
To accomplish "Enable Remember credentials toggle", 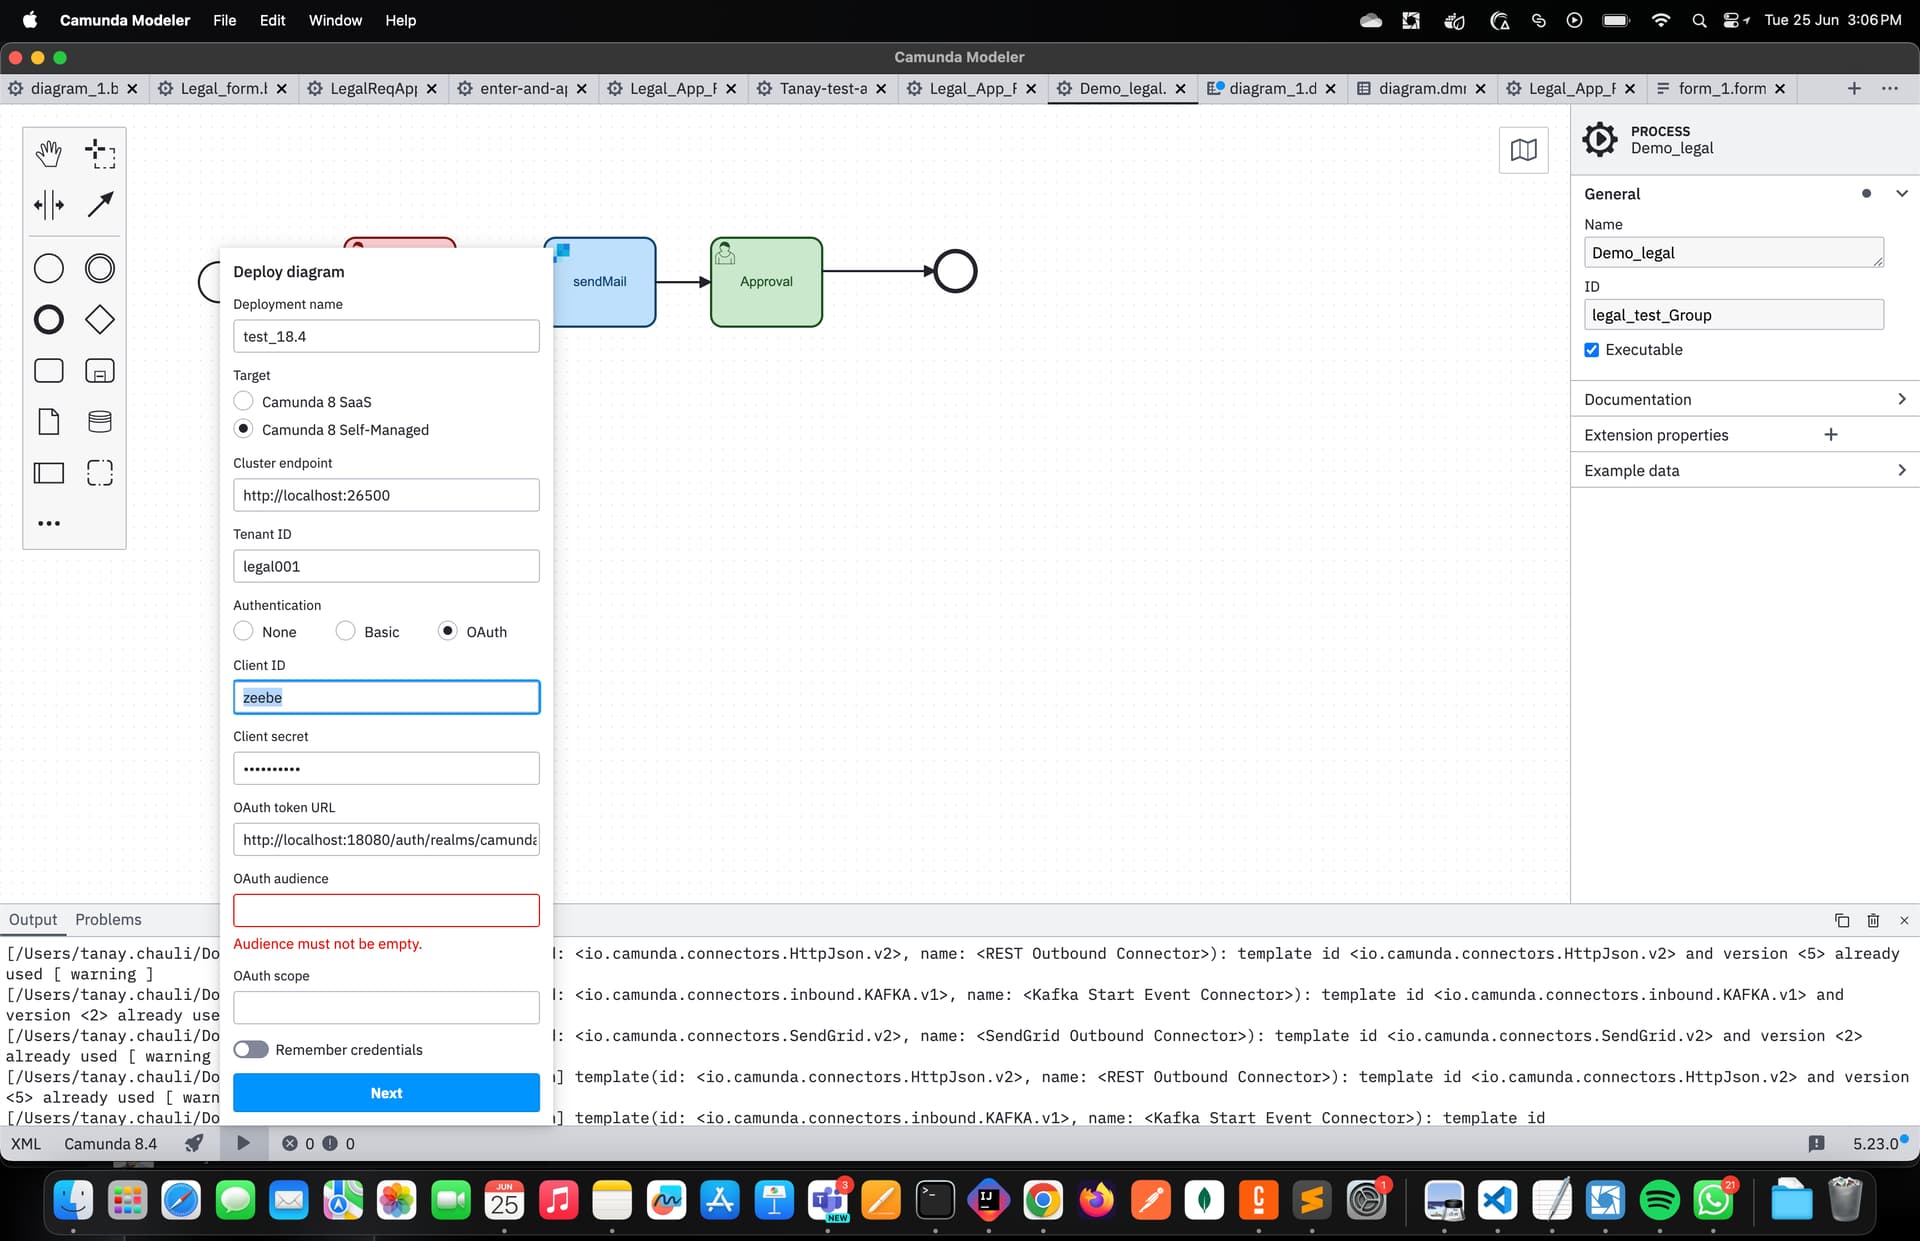I will [251, 1049].
